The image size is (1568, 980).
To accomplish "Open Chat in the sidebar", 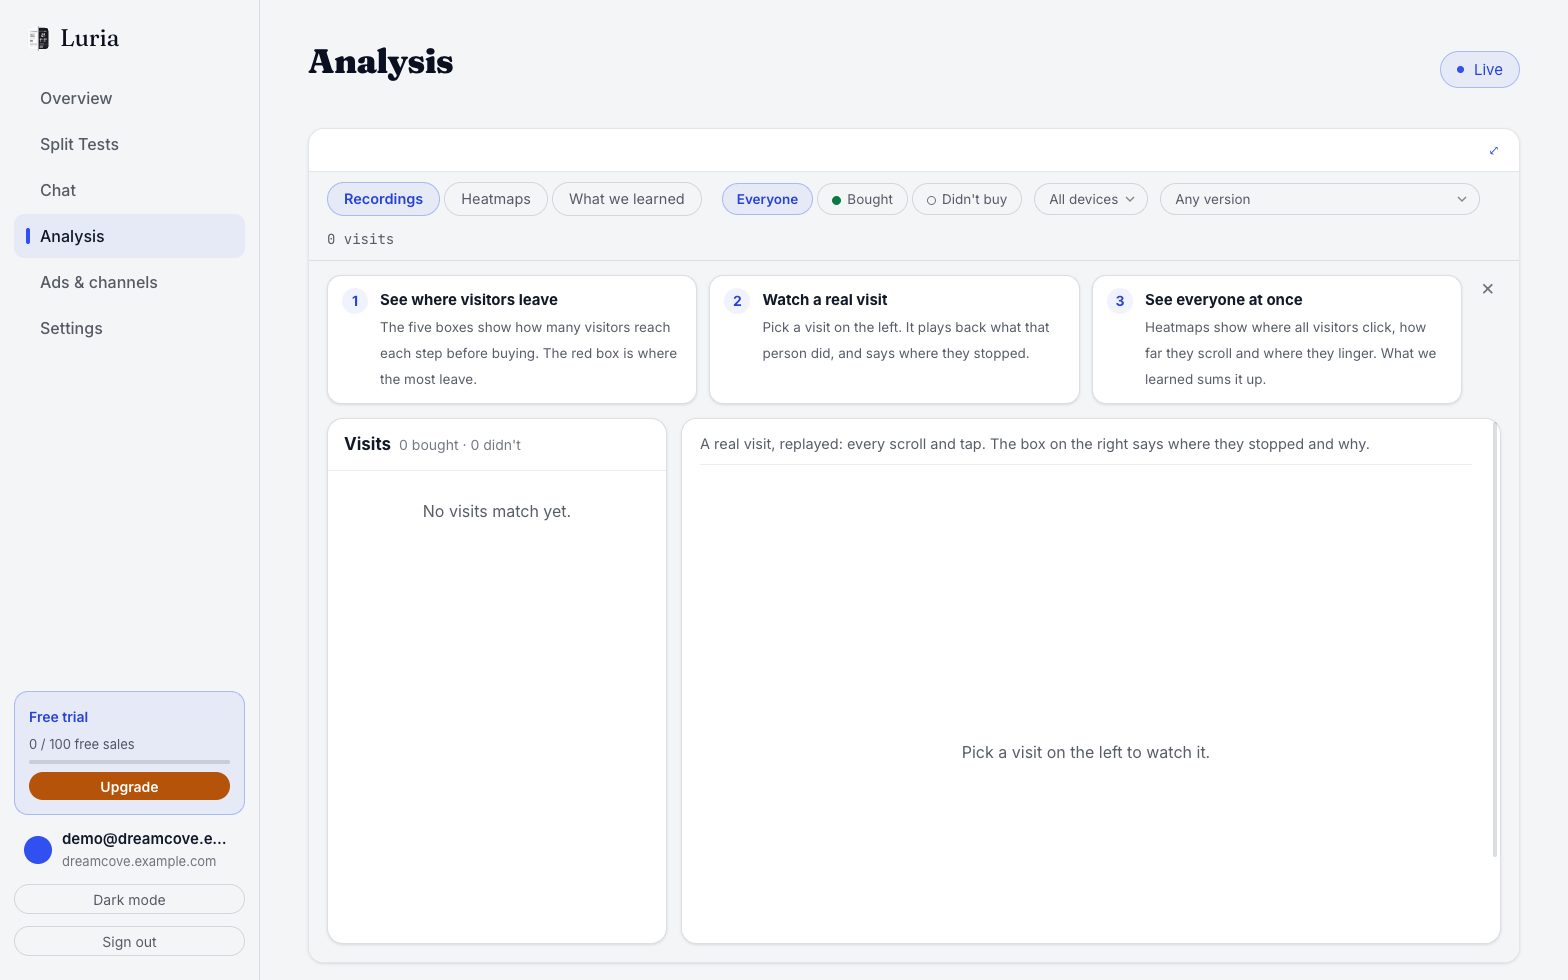I will 129,190.
